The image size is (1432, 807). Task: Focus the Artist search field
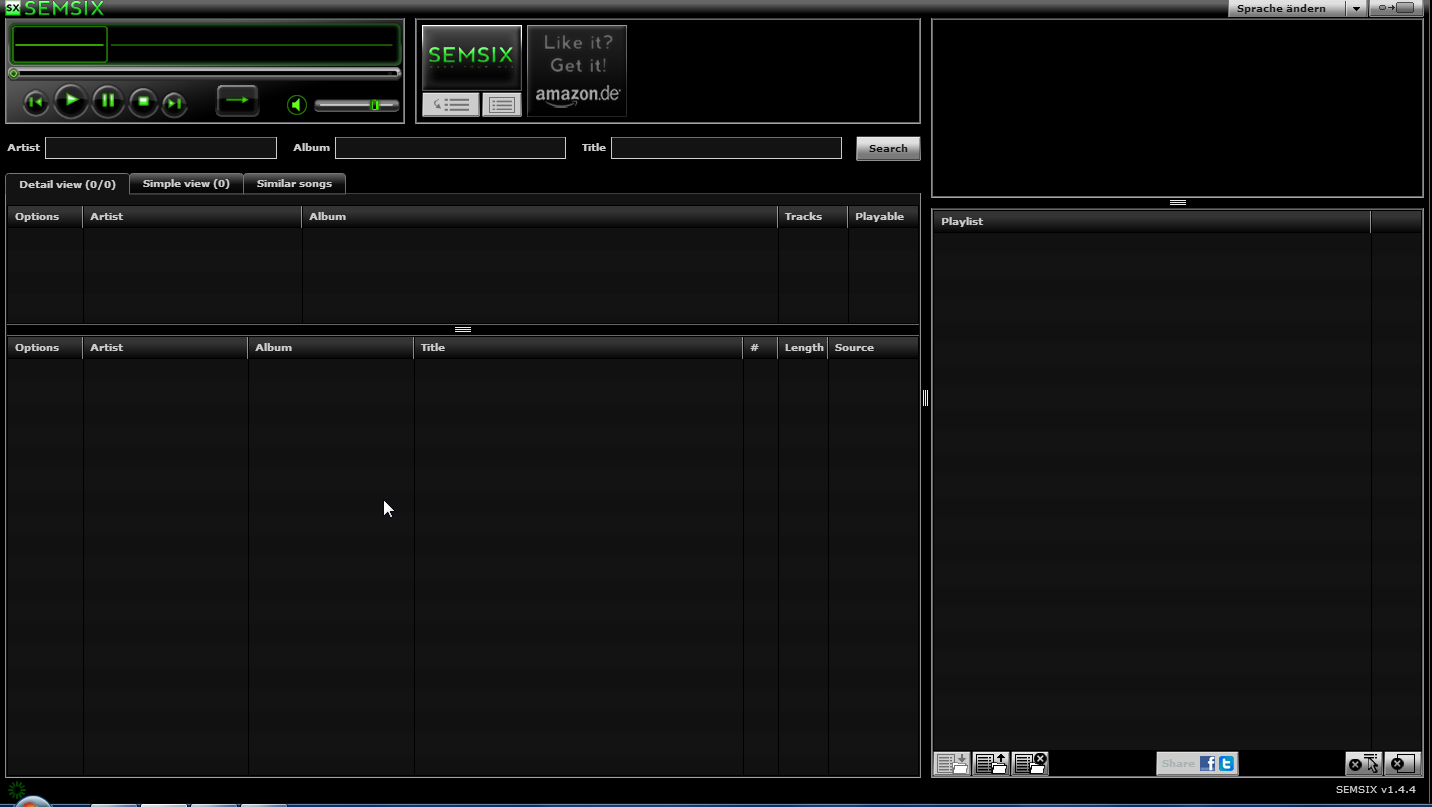(161, 148)
